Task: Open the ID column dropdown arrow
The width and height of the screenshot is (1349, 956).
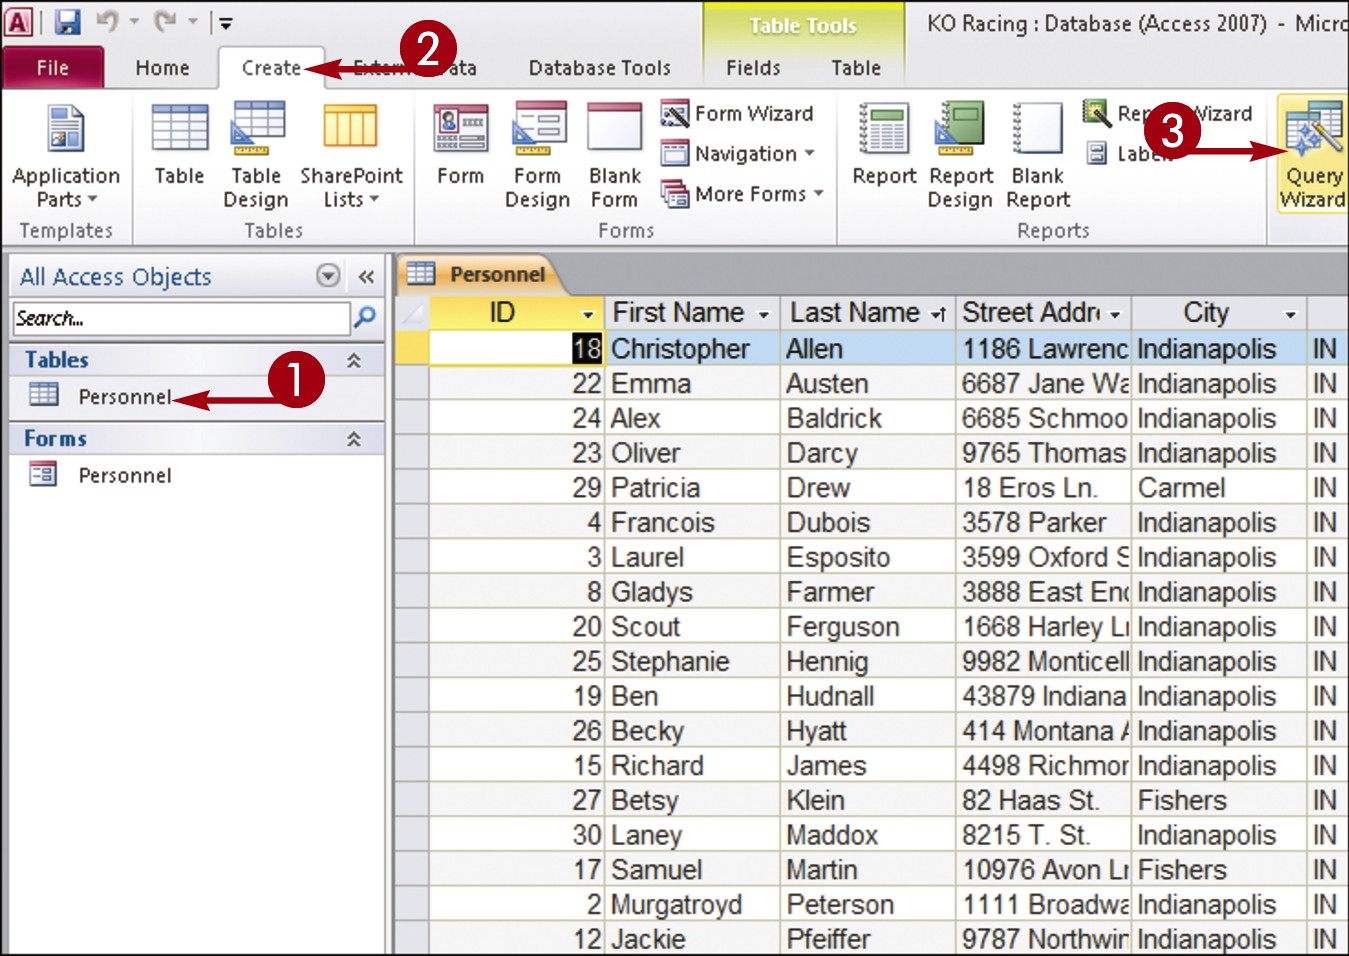Action: (x=588, y=314)
